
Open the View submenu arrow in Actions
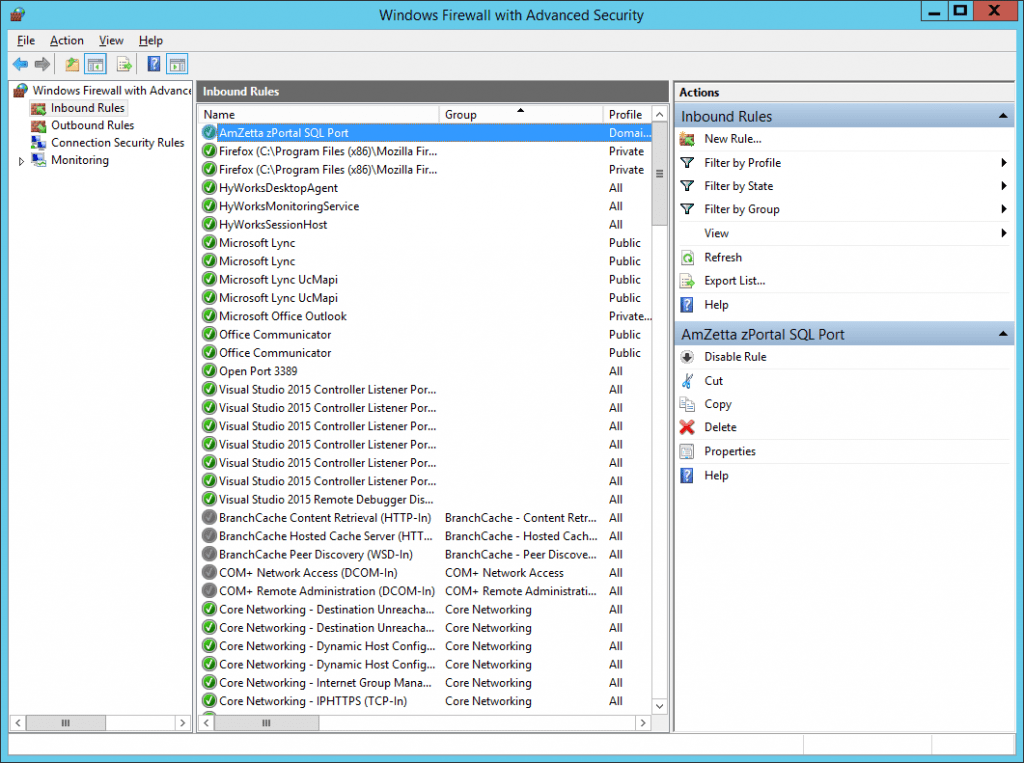[1004, 233]
